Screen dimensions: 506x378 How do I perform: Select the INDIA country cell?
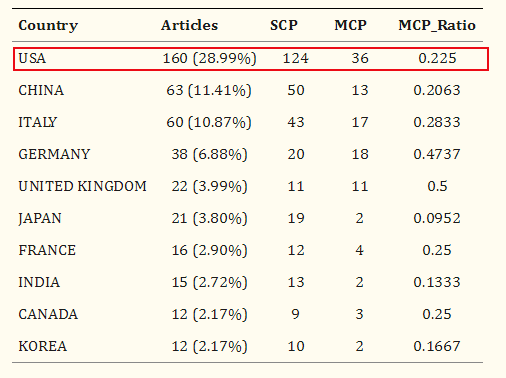(x=39, y=282)
